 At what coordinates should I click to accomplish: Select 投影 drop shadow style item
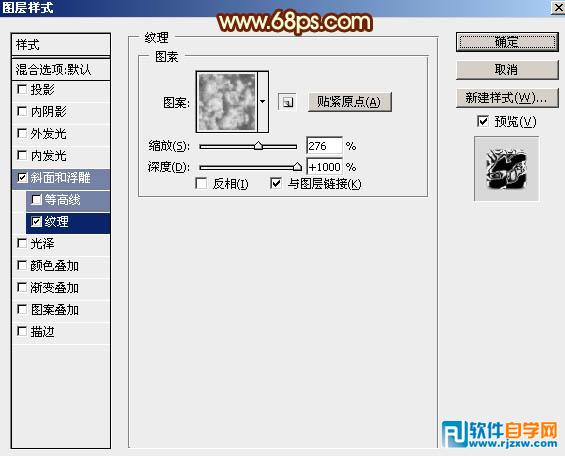[x=61, y=90]
